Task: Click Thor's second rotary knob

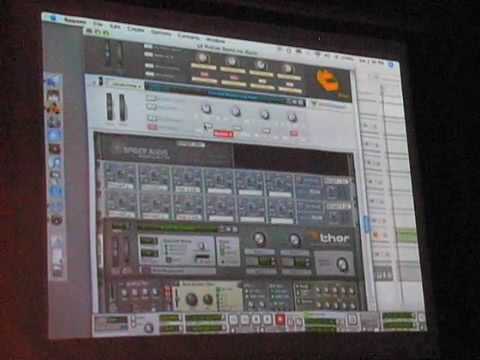Action: (294, 239)
